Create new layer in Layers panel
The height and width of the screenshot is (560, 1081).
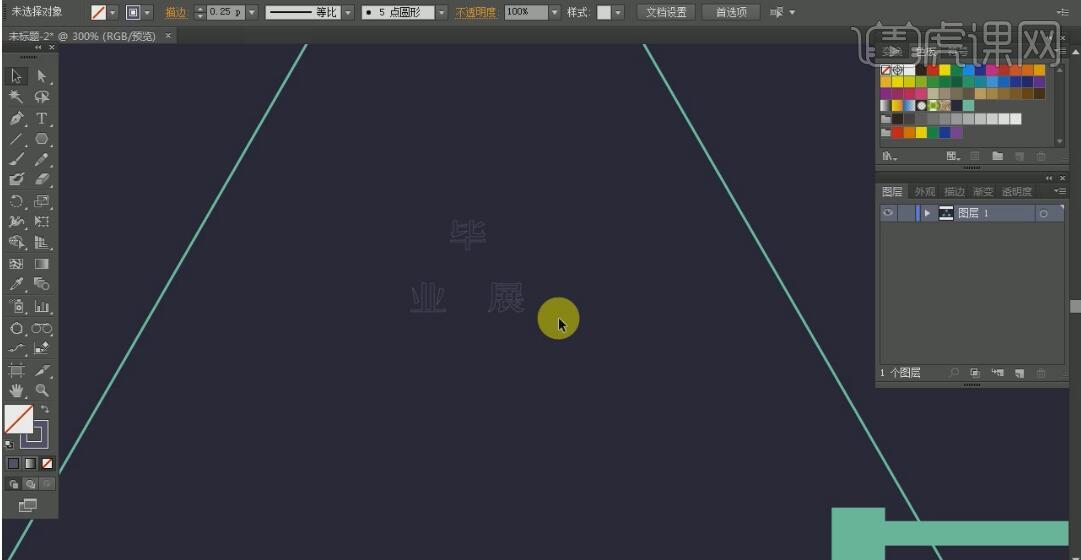tap(1019, 373)
